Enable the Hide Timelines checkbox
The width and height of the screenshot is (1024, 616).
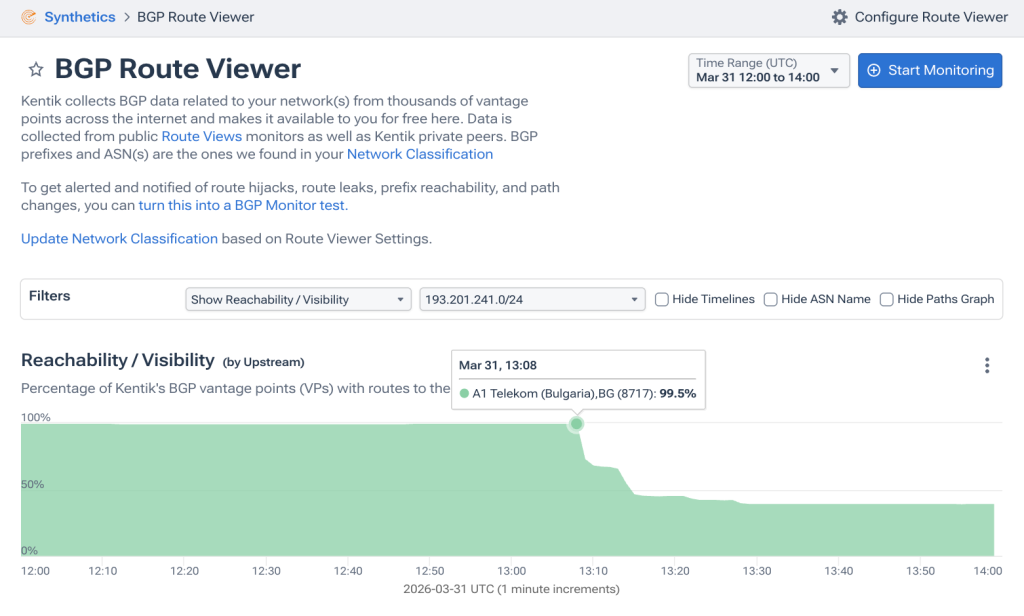pyautogui.click(x=662, y=299)
